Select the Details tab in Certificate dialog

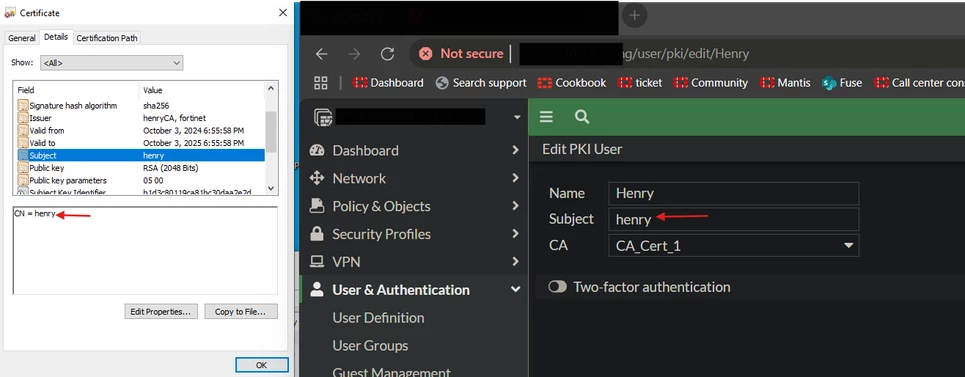(x=56, y=37)
